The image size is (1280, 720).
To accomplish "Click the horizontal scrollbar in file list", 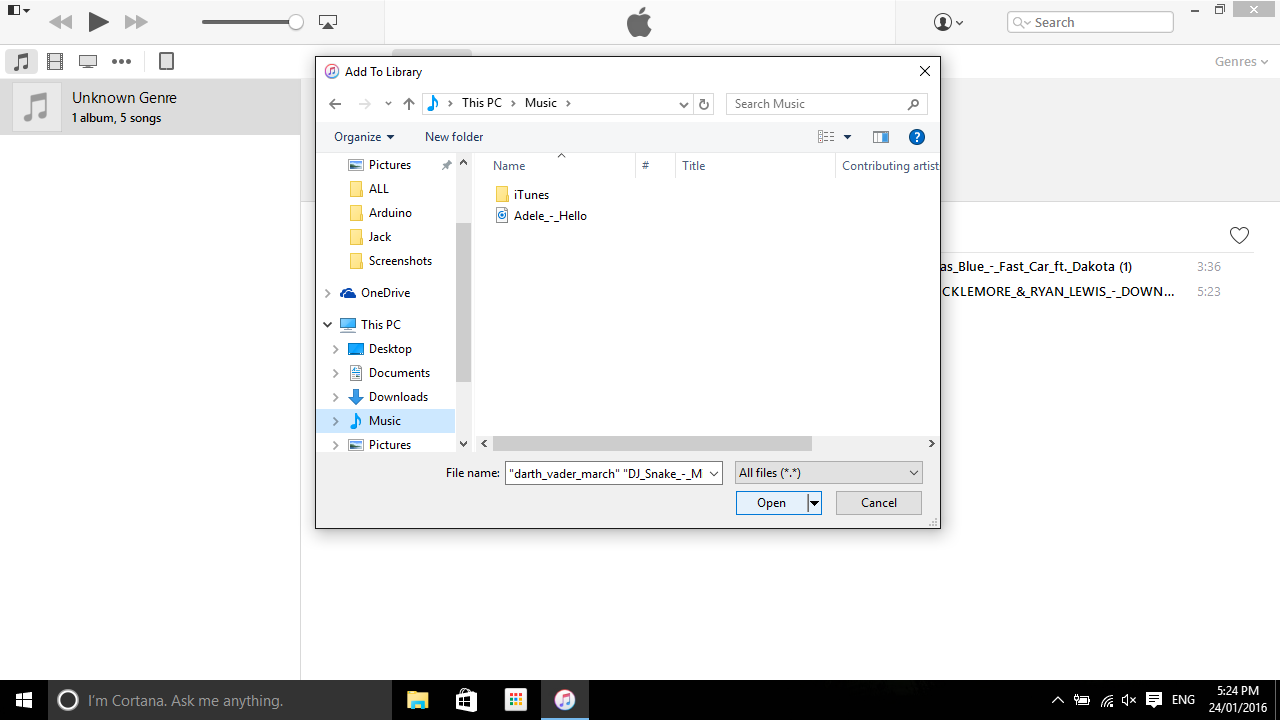I will [652, 443].
